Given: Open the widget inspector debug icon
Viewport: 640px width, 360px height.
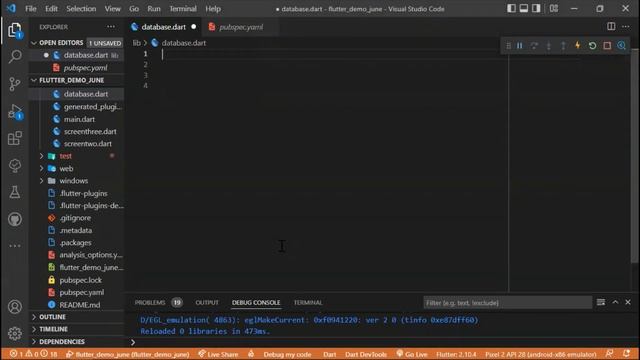Looking at the screenshot, I should click(621, 46).
